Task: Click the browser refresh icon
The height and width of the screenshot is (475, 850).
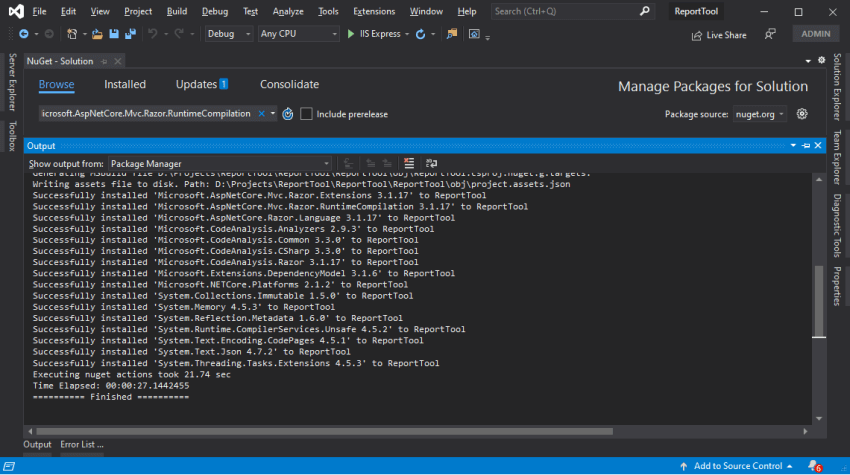Action: 420,34
